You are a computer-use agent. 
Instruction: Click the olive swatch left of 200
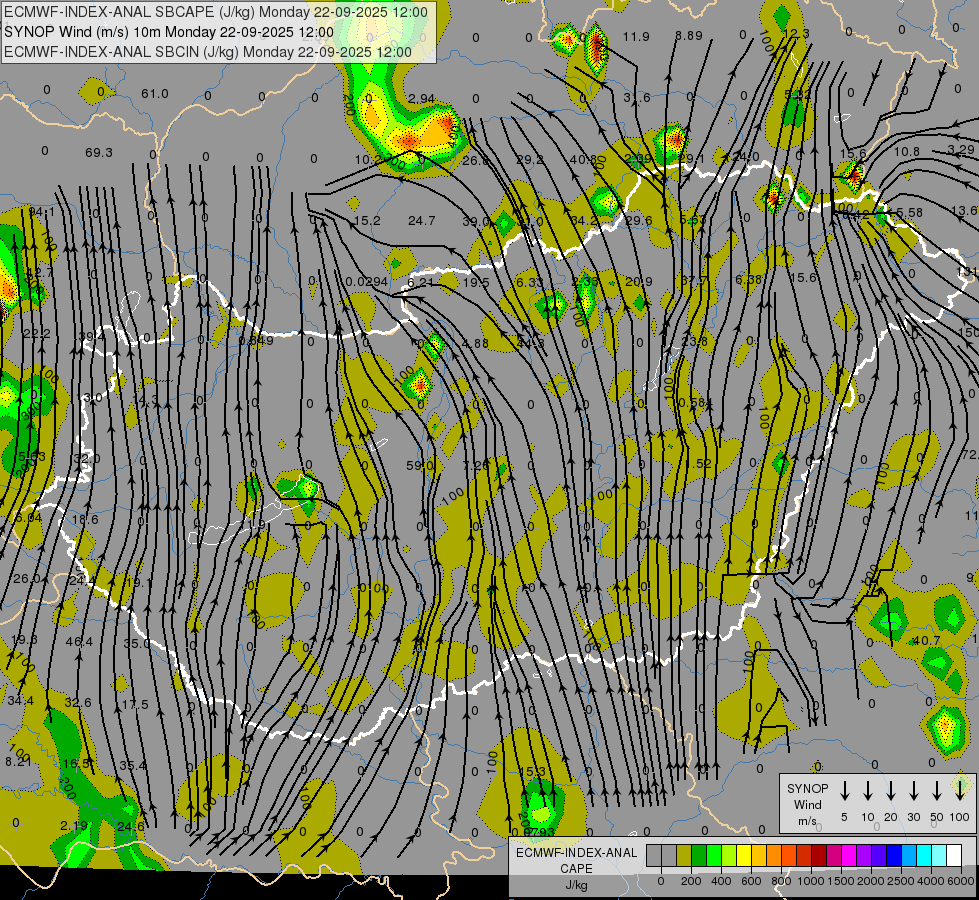[x=684, y=855]
